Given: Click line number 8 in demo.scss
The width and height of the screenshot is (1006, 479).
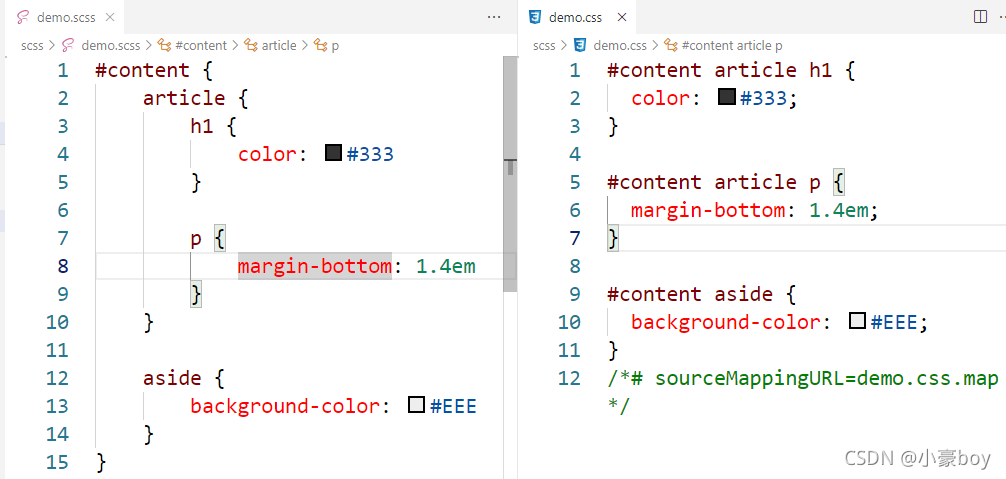Looking at the screenshot, I should 62,265.
